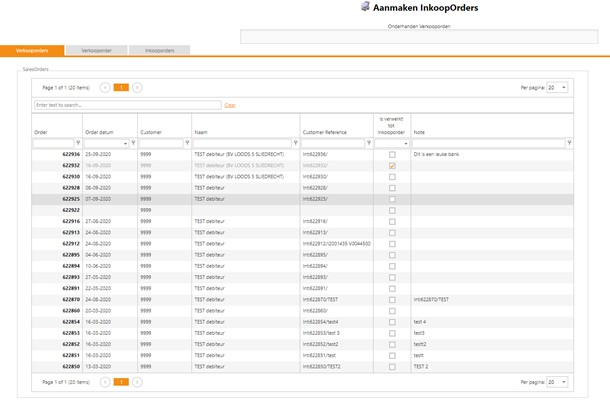Image resolution: width=610 pixels, height=404 pixels.
Task: Tick the checkbox for order 622928
Action: (x=392, y=188)
